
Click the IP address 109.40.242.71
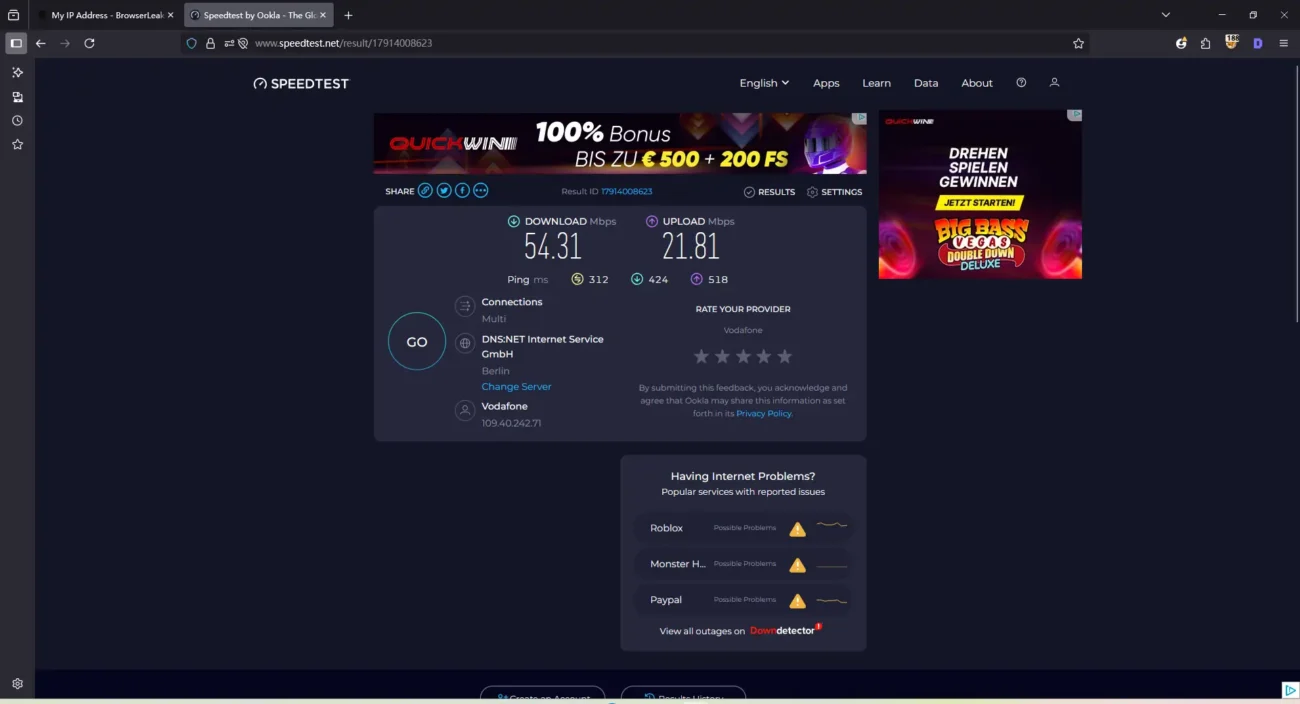(511, 423)
